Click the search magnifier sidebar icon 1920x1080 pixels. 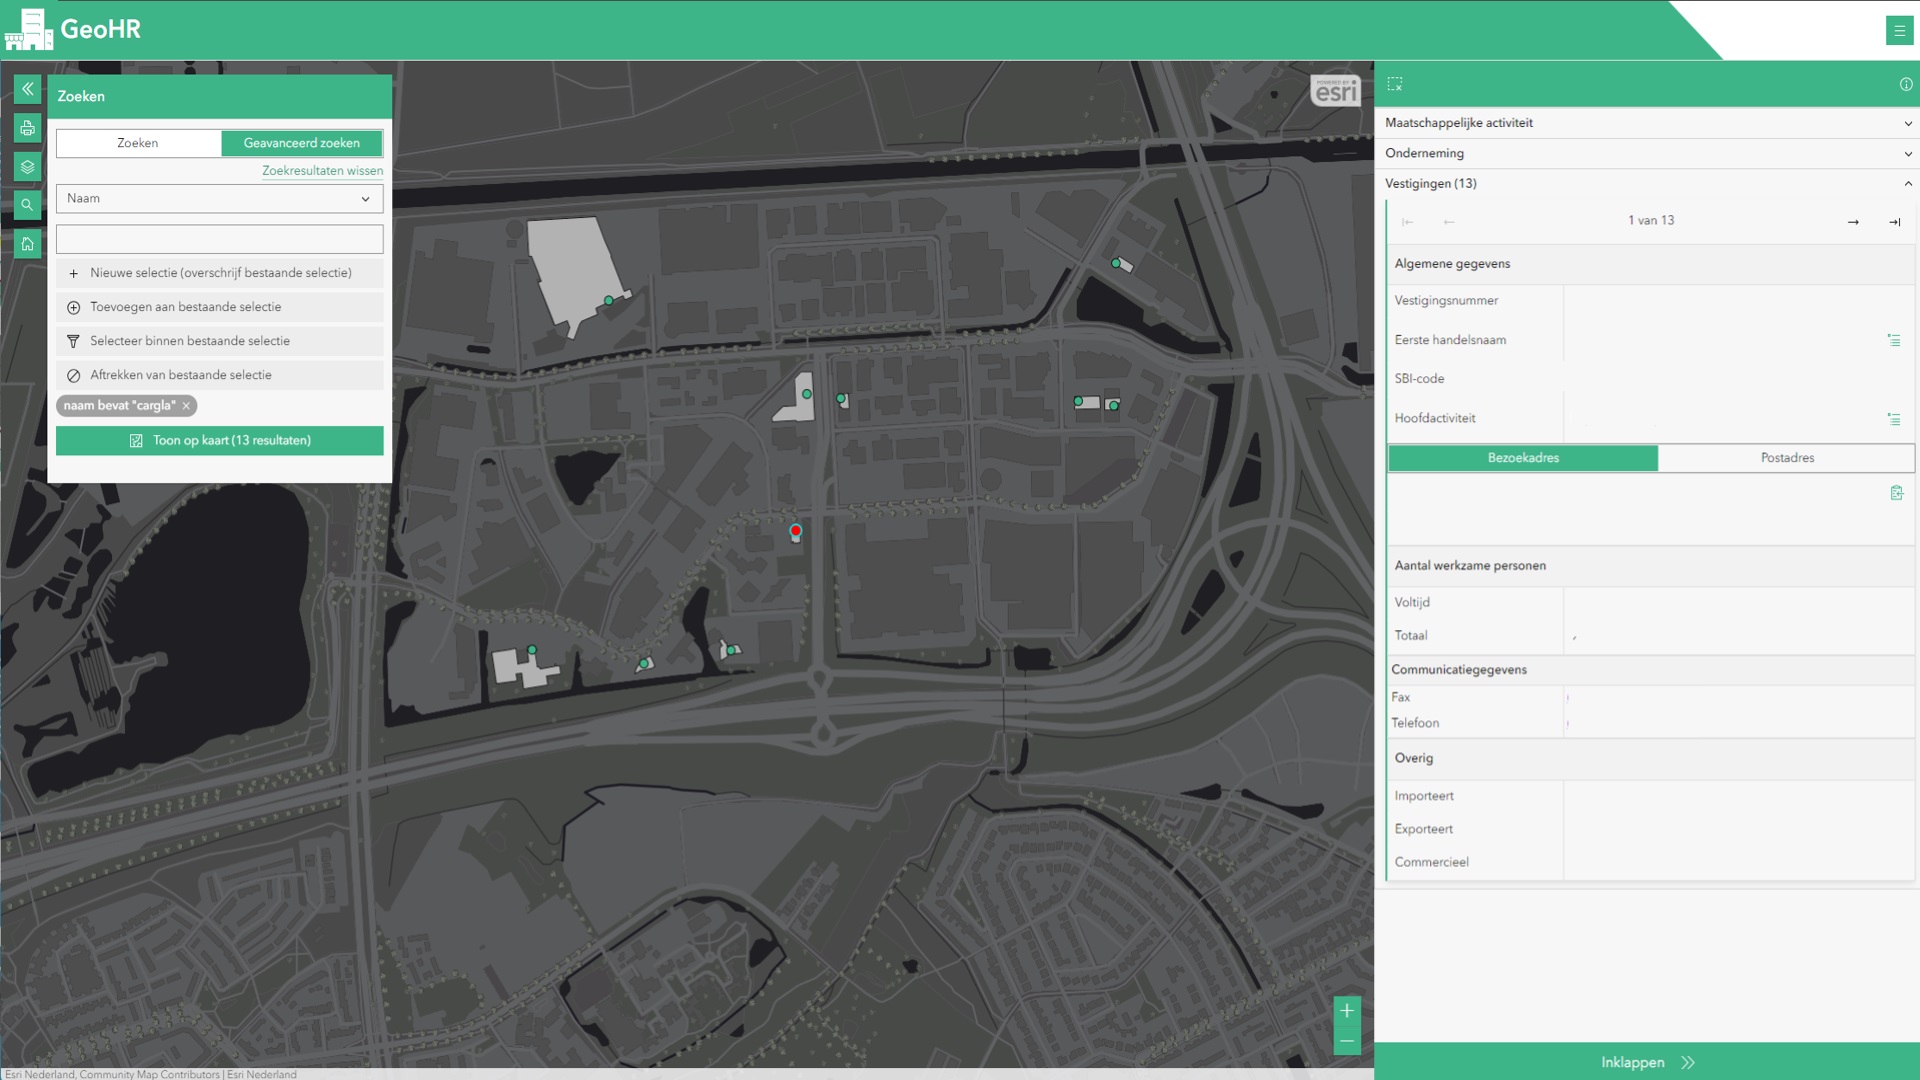[27, 205]
